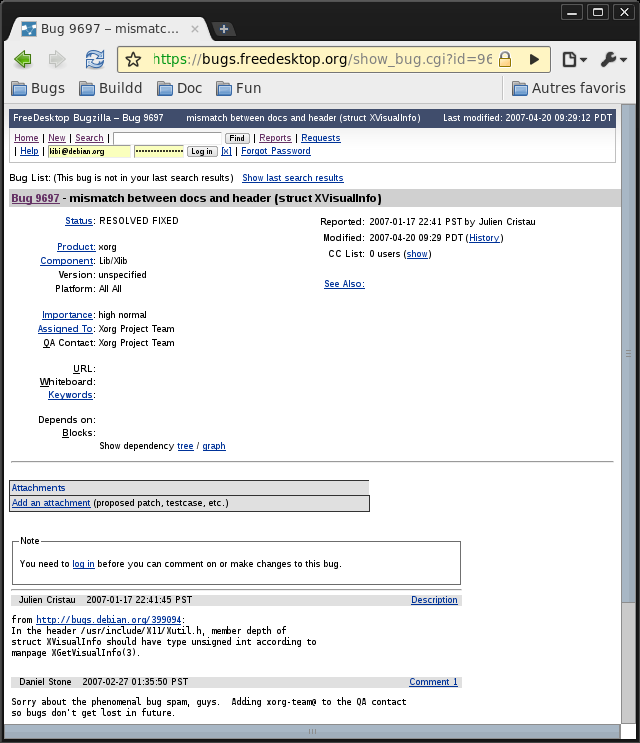Click the See Also link
Viewport: 640px width, 743px height.
[x=344, y=284]
